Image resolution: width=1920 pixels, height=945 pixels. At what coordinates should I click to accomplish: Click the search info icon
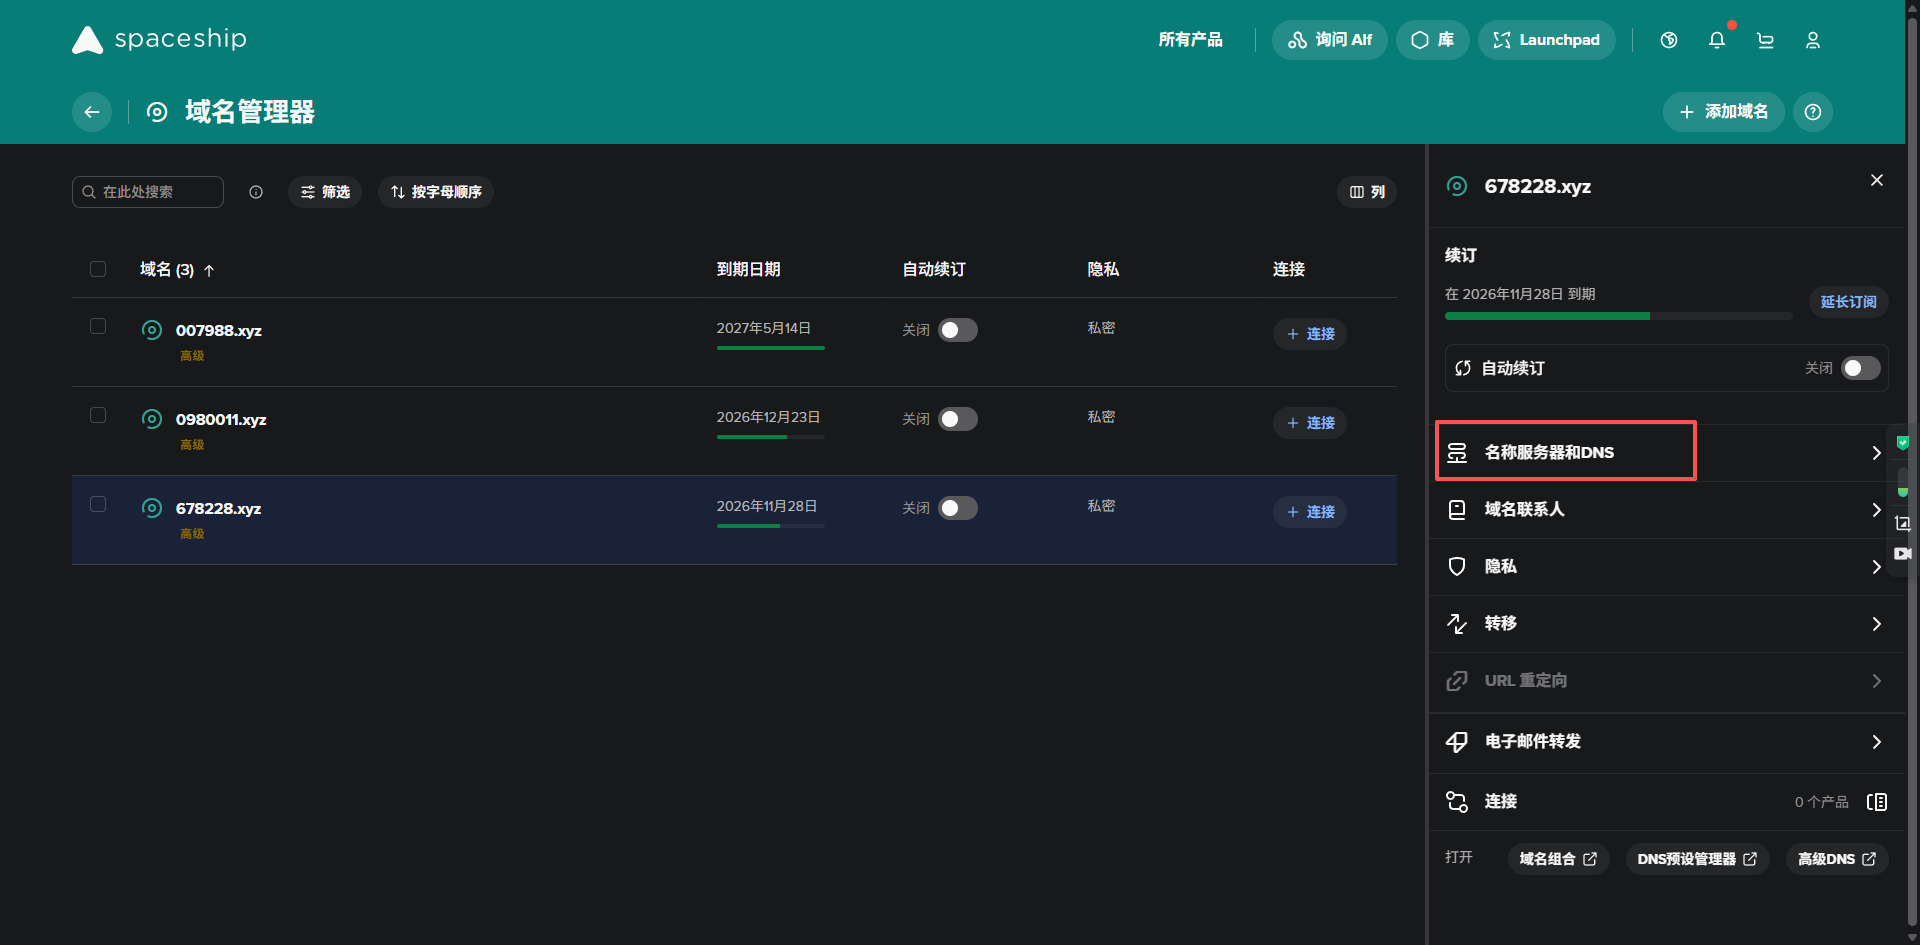coord(256,192)
